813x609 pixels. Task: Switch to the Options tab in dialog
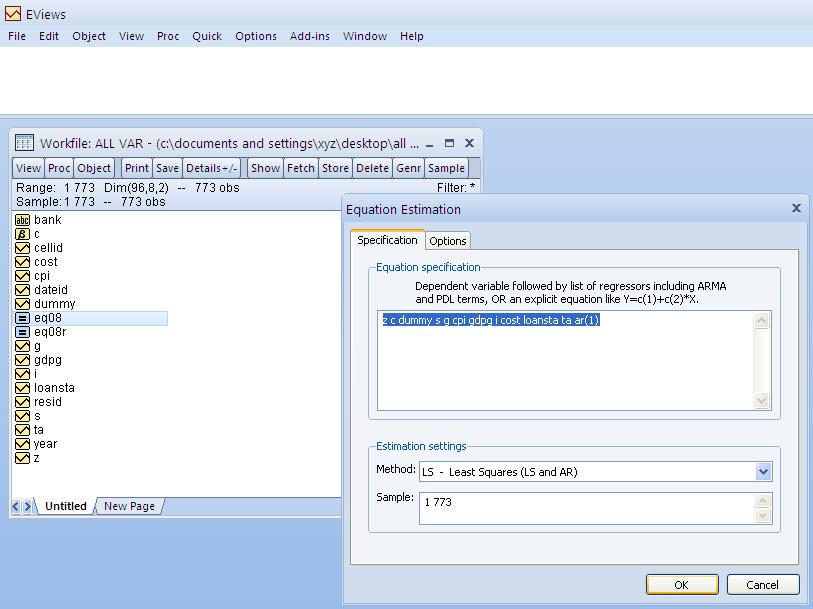tap(447, 241)
